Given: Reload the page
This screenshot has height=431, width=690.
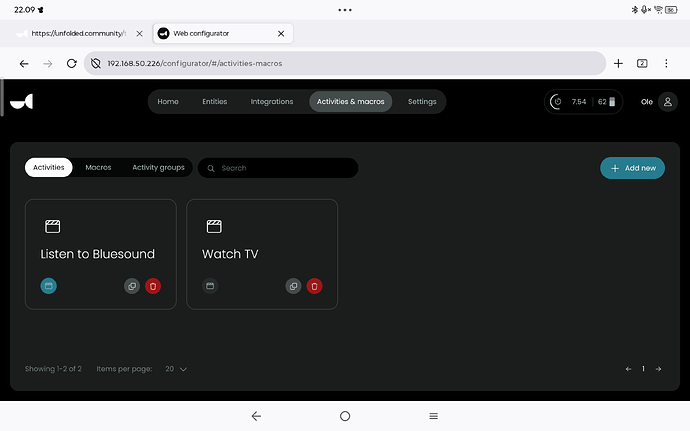Looking at the screenshot, I should 71,64.
